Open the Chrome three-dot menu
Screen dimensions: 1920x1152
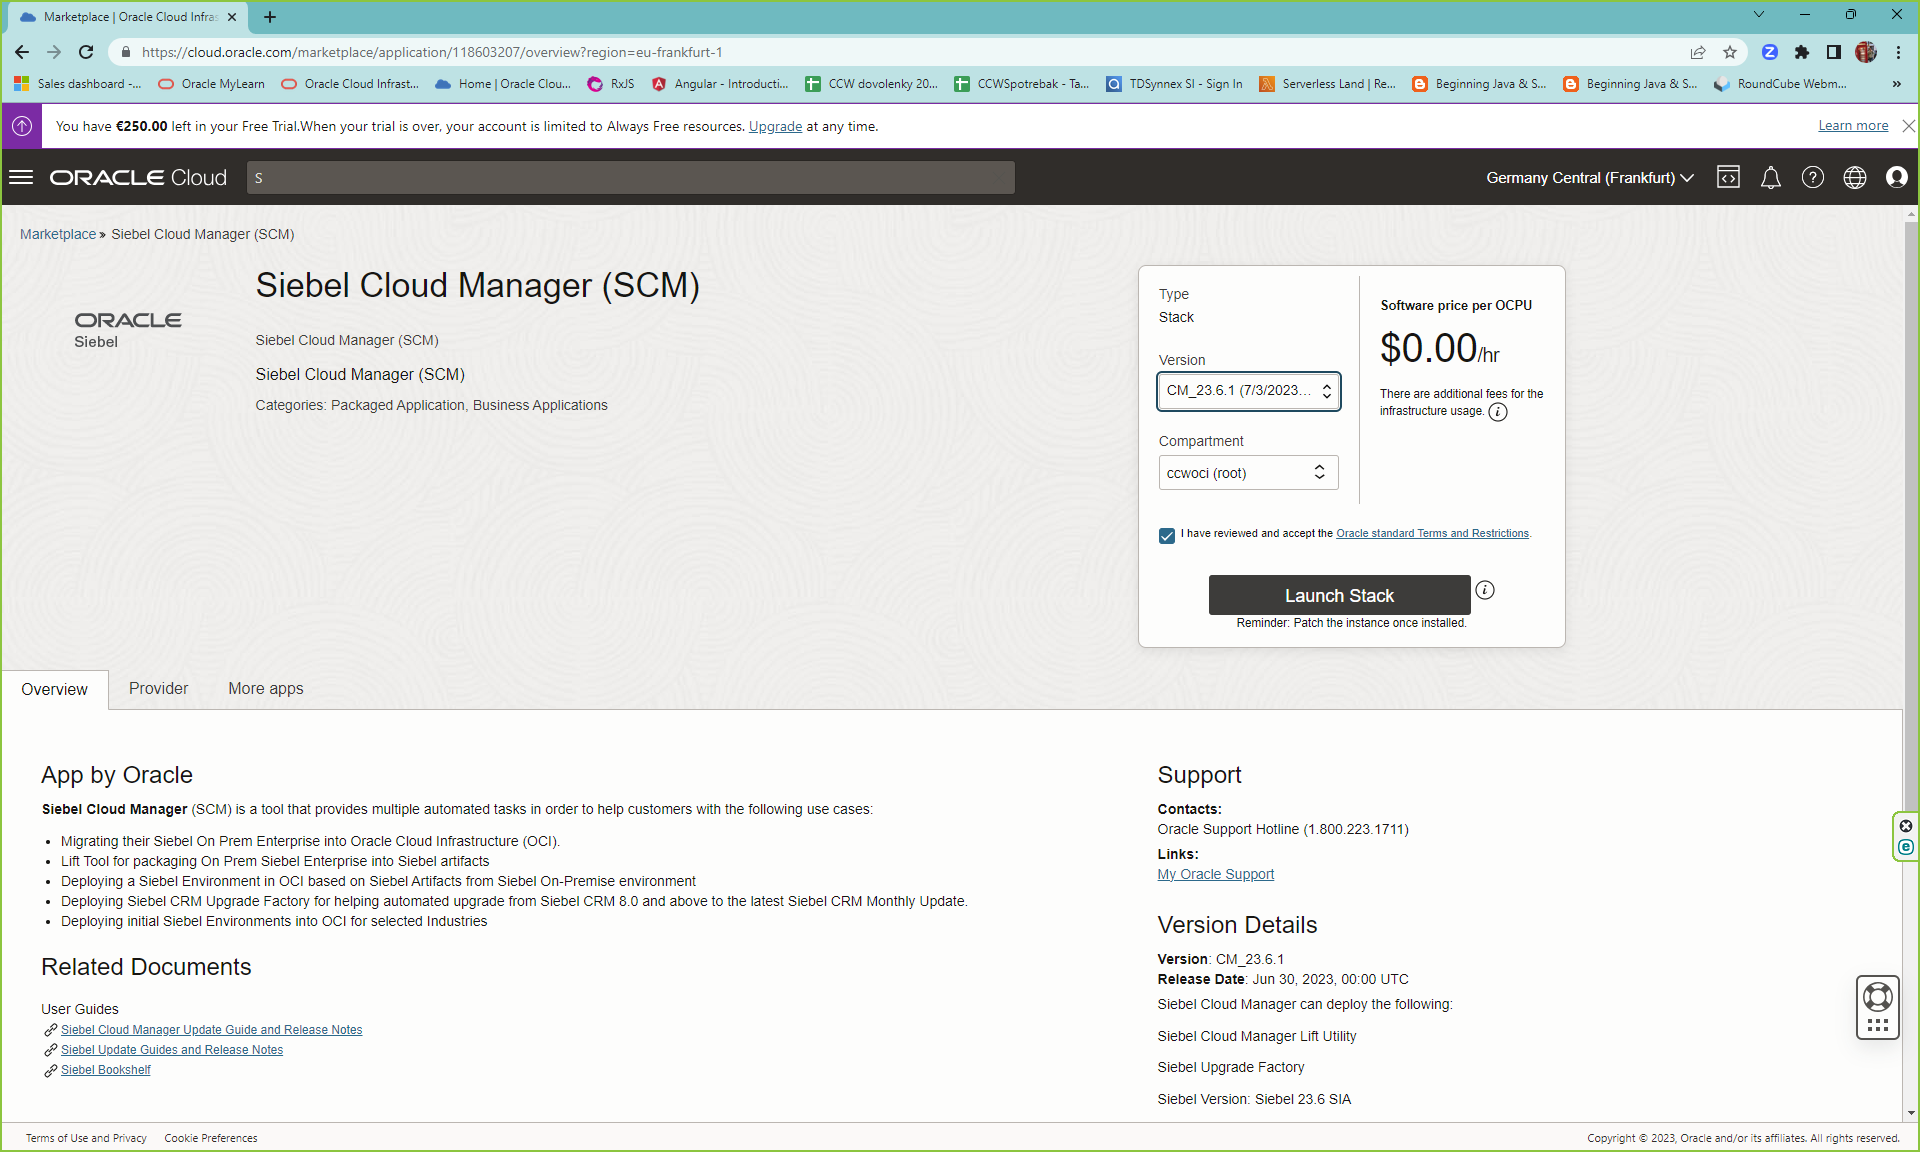tap(1898, 52)
